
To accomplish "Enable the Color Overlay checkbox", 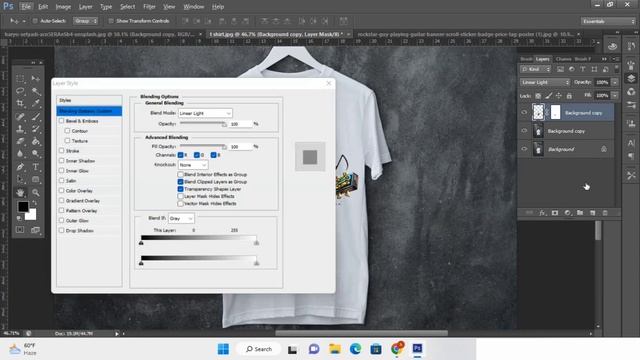I will click(62, 191).
